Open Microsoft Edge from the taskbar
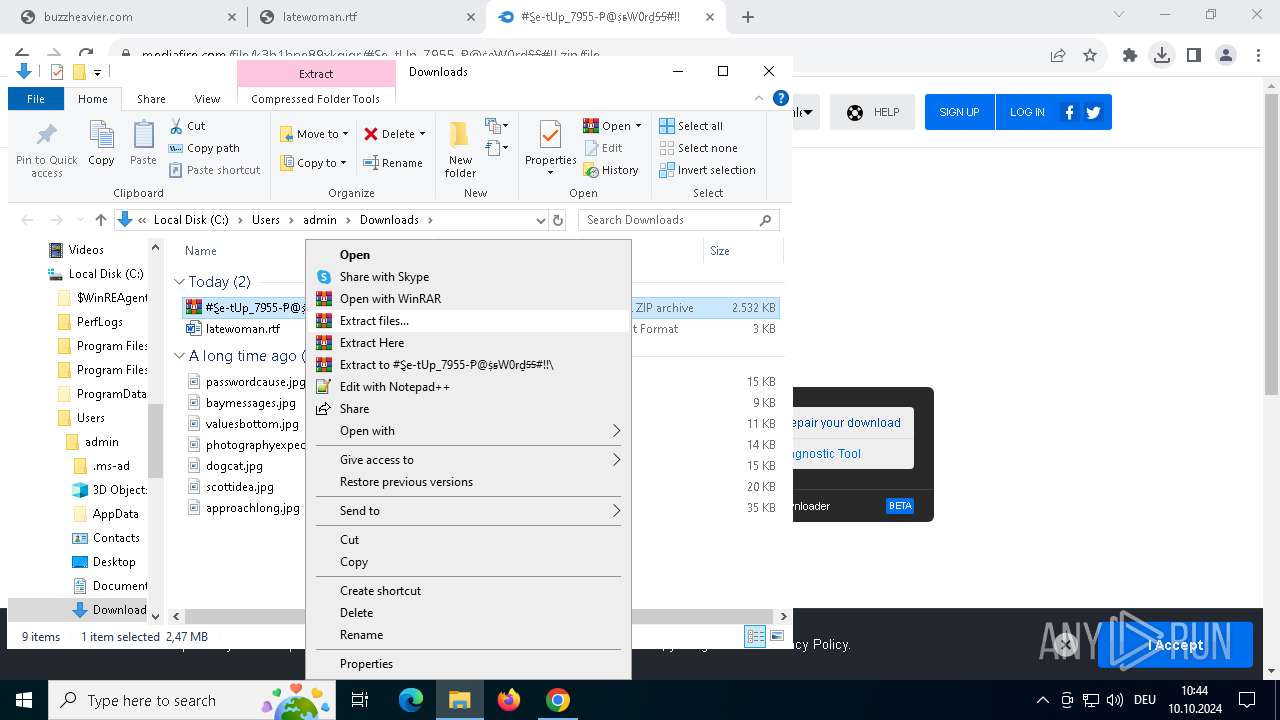1280x720 pixels. [x=411, y=700]
